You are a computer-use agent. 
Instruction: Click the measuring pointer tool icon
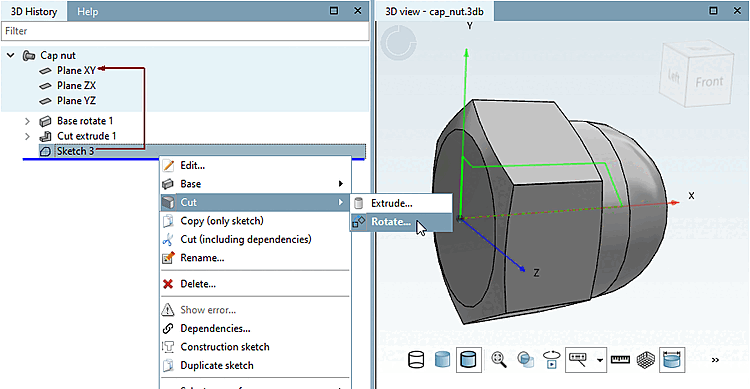click(579, 360)
